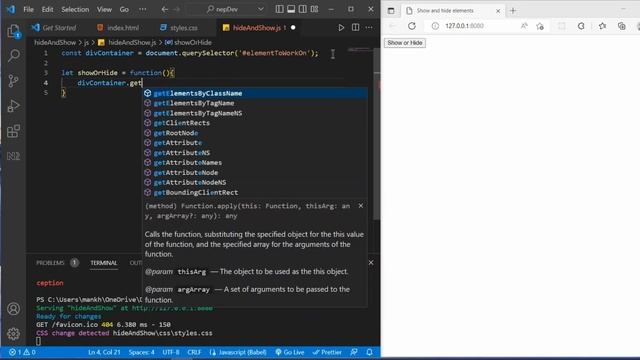
Task: Click Ln 4, Col 21 status entry
Action: click(x=104, y=352)
